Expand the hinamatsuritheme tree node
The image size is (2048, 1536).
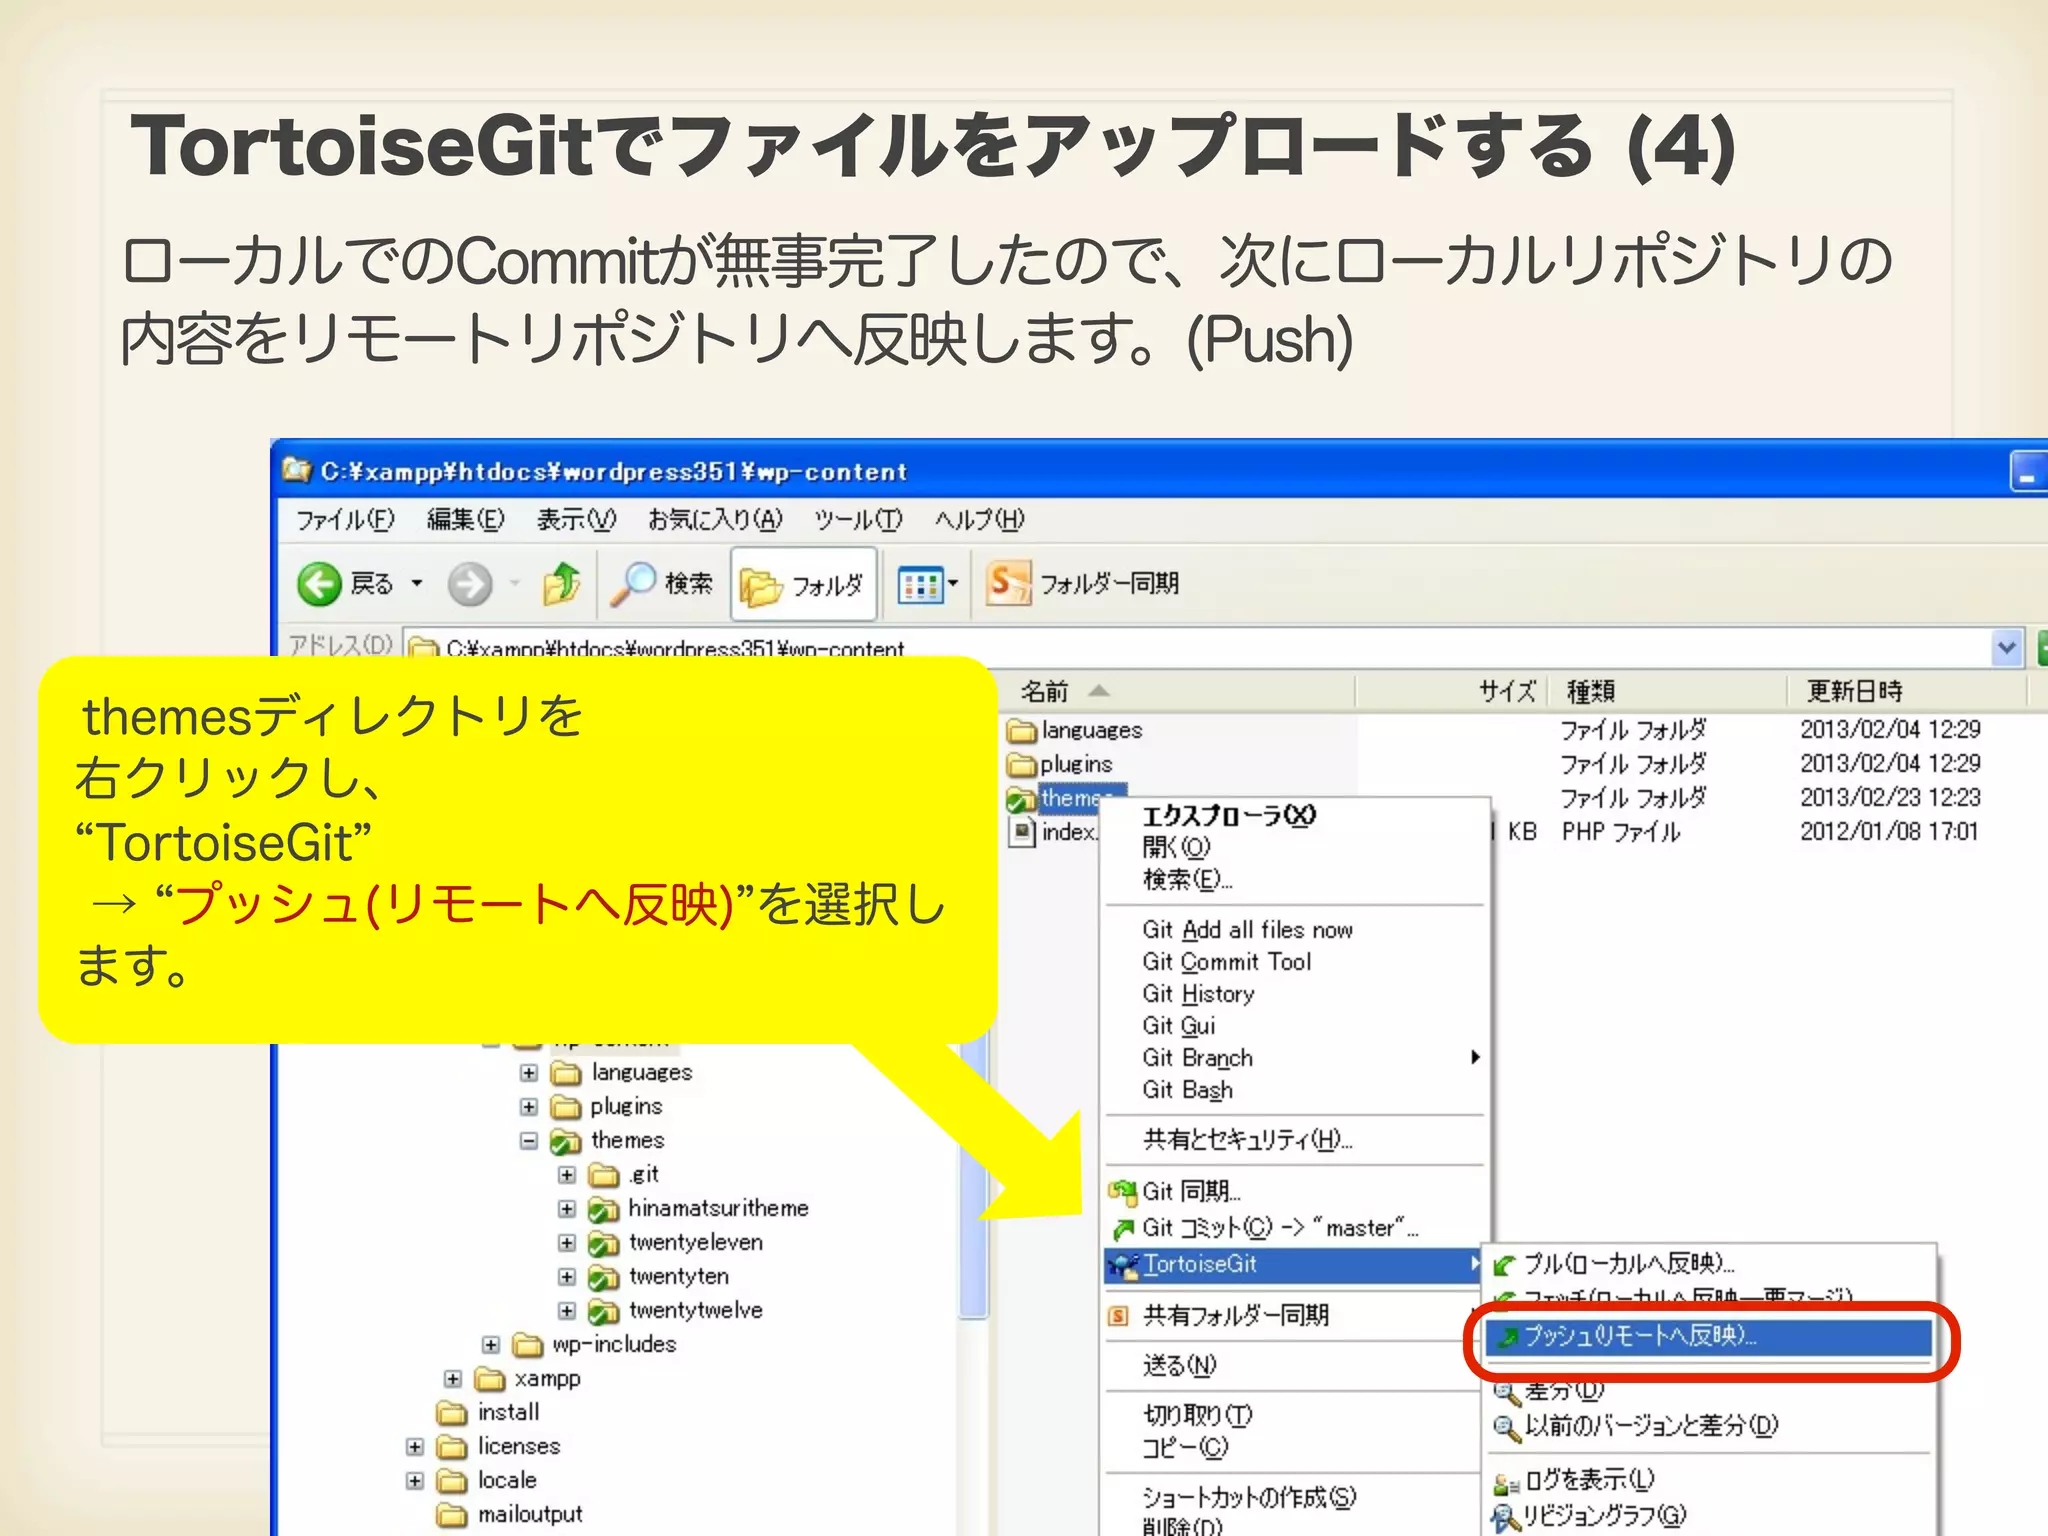pyautogui.click(x=567, y=1209)
